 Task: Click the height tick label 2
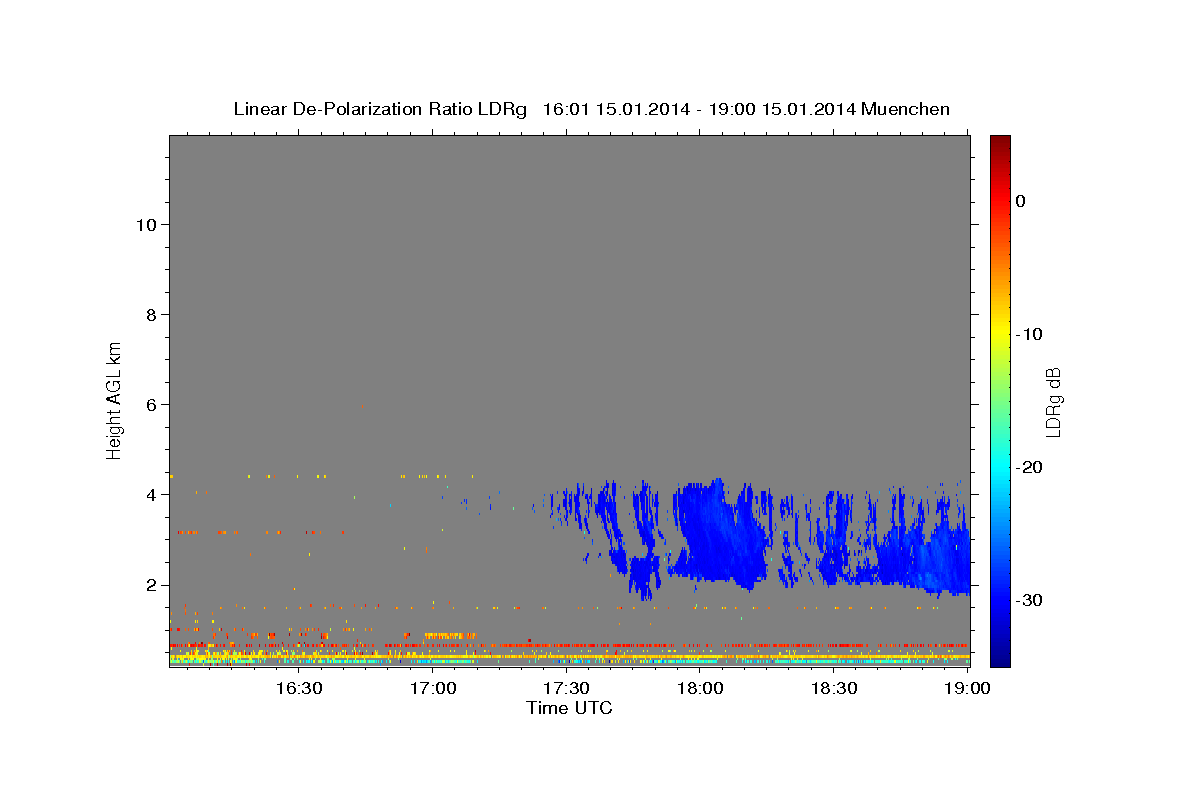[x=150, y=584]
